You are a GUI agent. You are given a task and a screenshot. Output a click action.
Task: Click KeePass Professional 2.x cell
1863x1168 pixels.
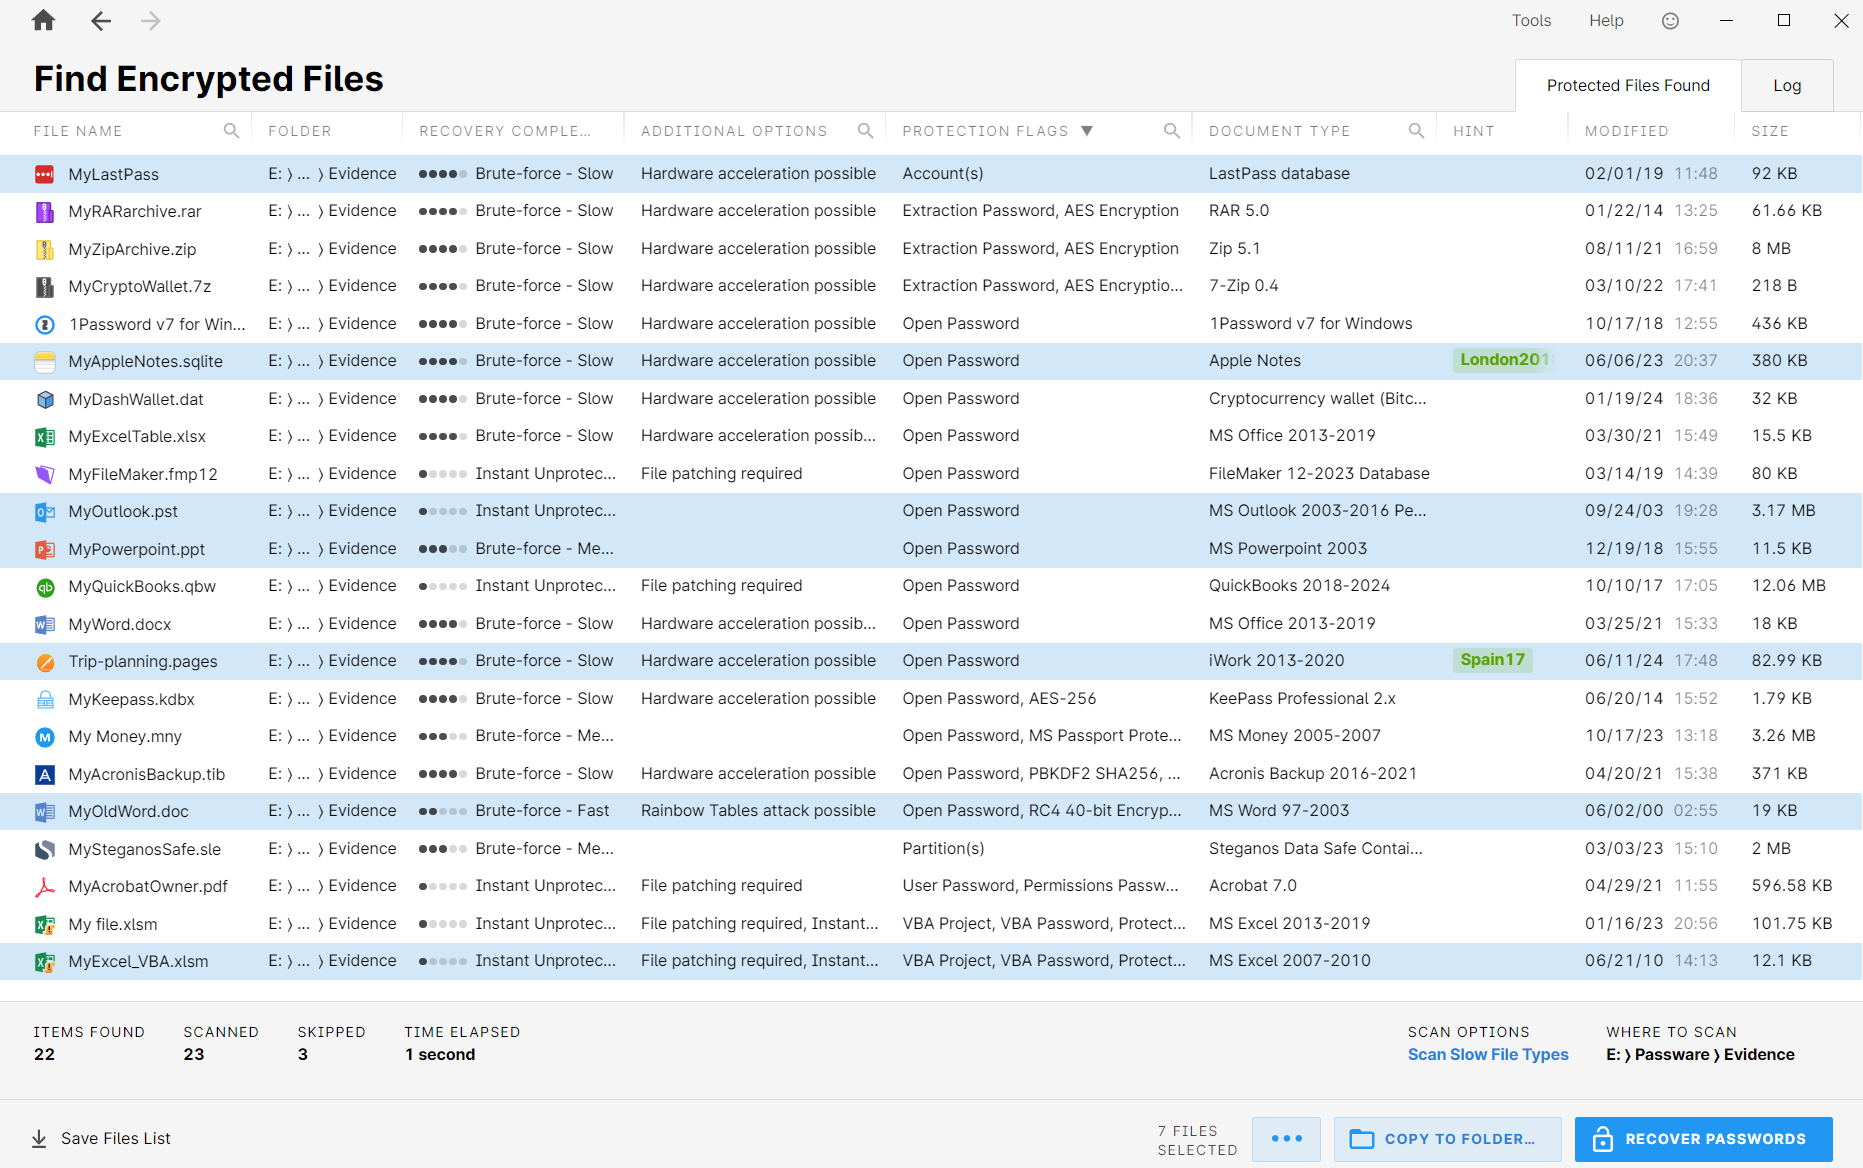1302,699
